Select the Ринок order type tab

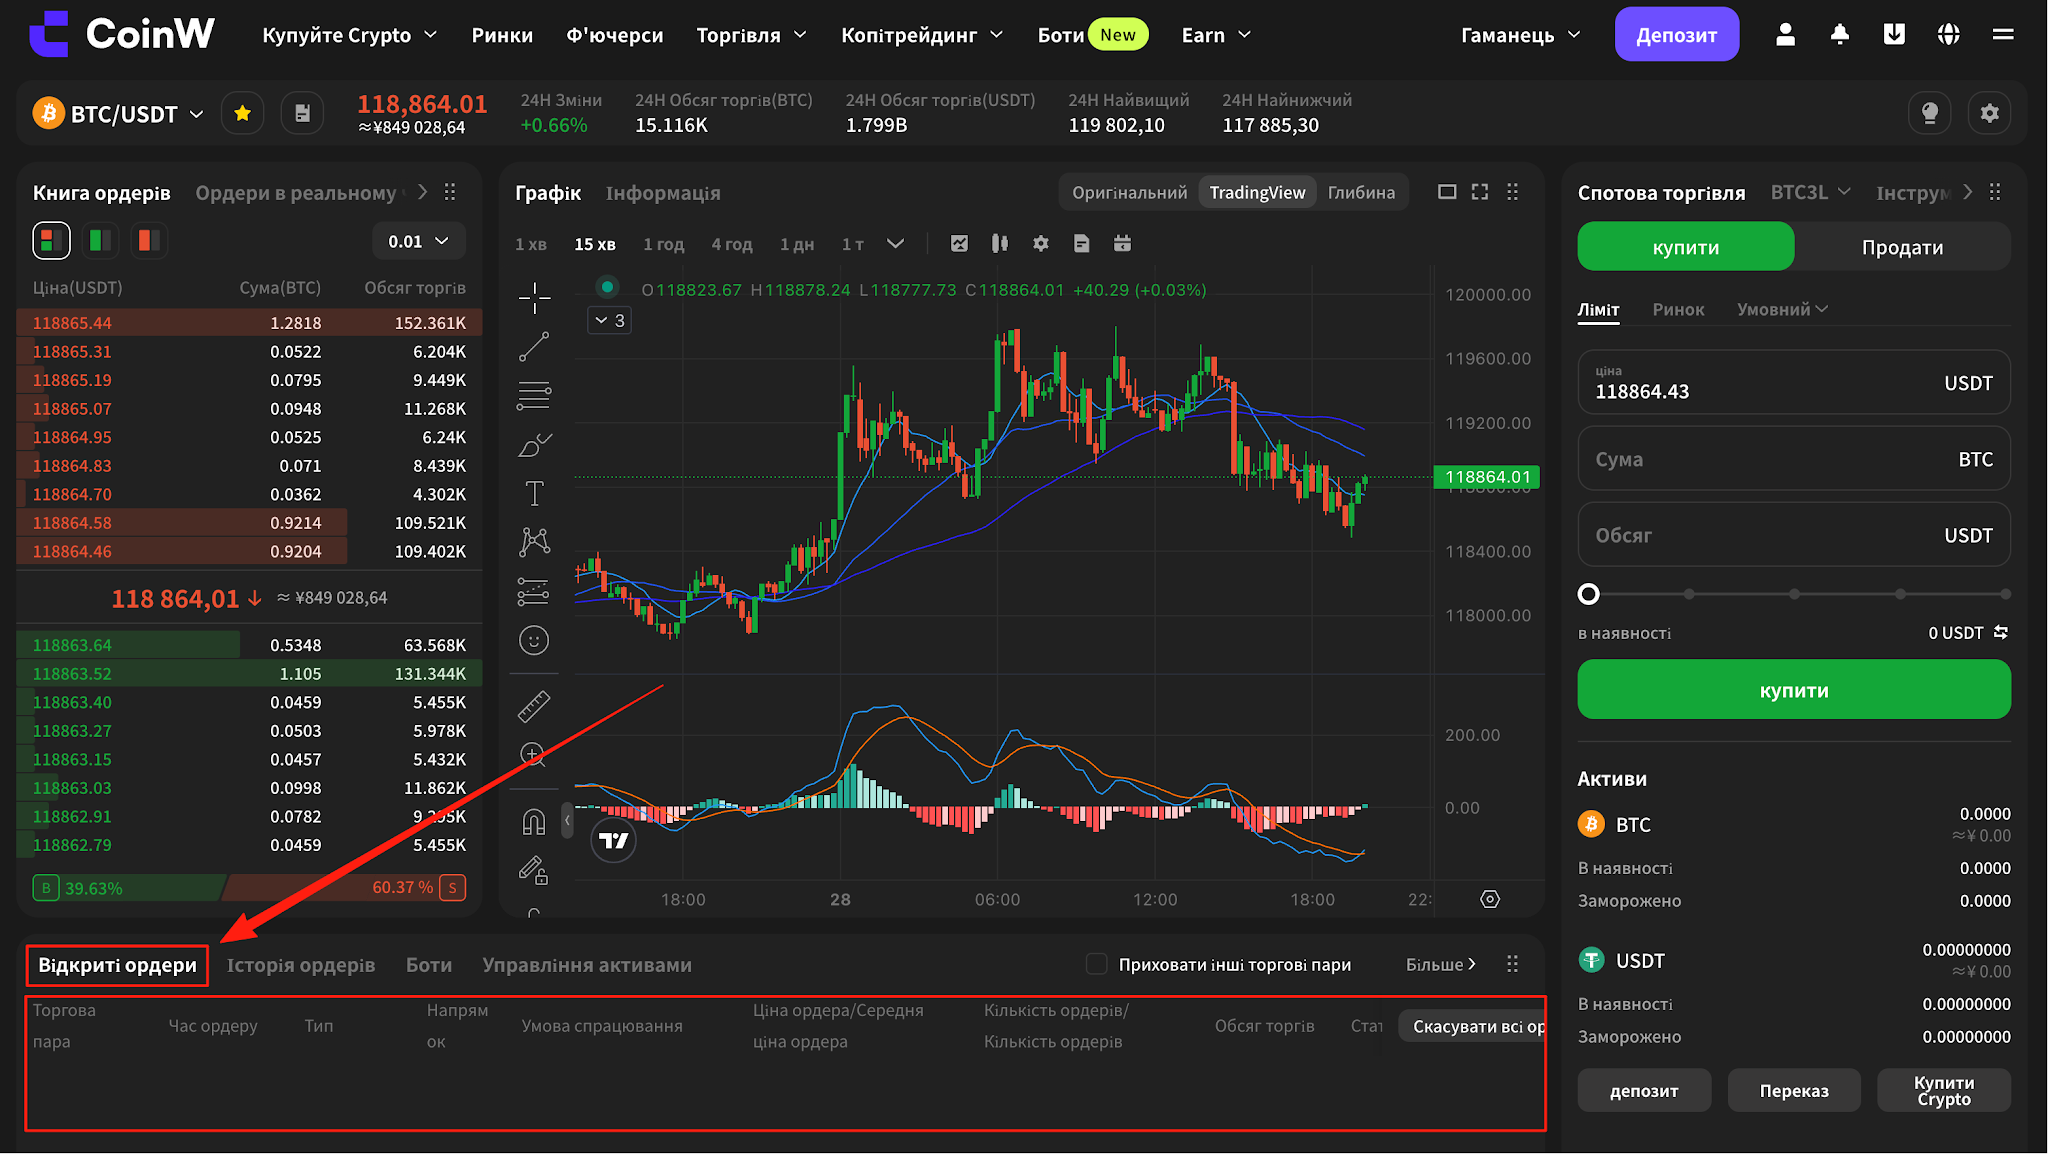[x=1678, y=309]
